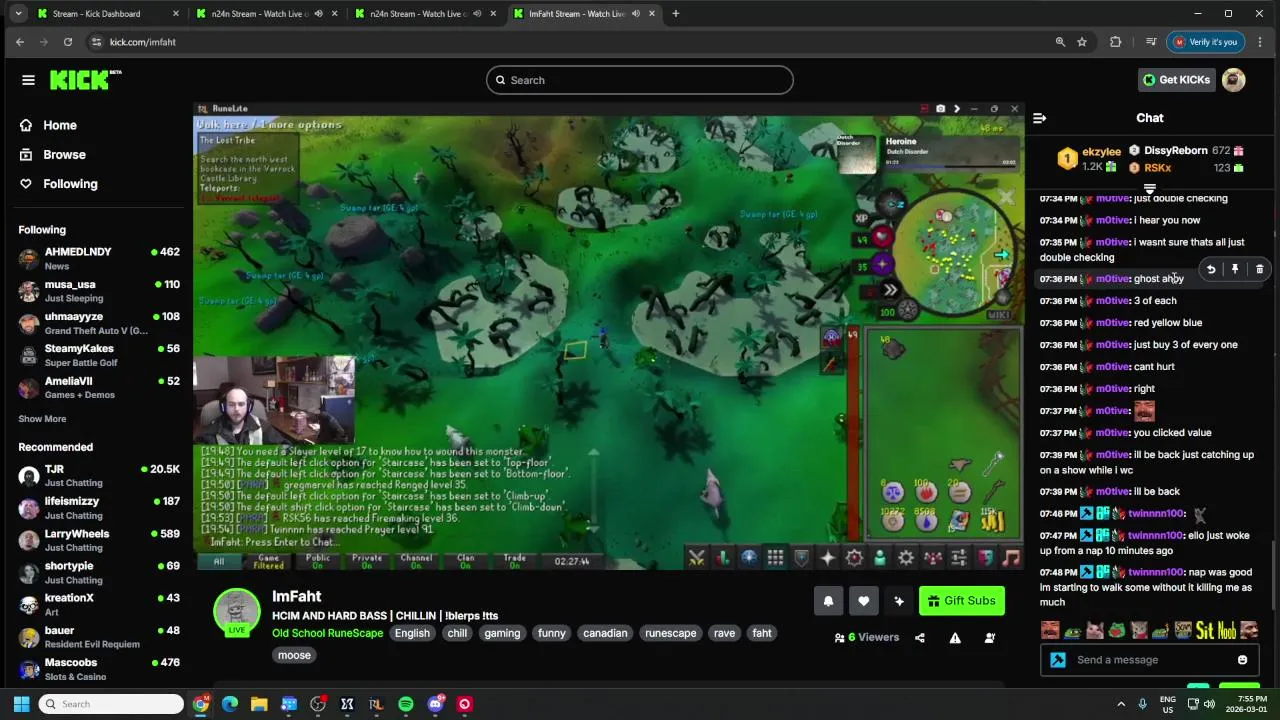Image resolution: width=1280 pixels, height=720 pixels.
Task: Open Discord from the Windows taskbar
Action: [x=435, y=704]
